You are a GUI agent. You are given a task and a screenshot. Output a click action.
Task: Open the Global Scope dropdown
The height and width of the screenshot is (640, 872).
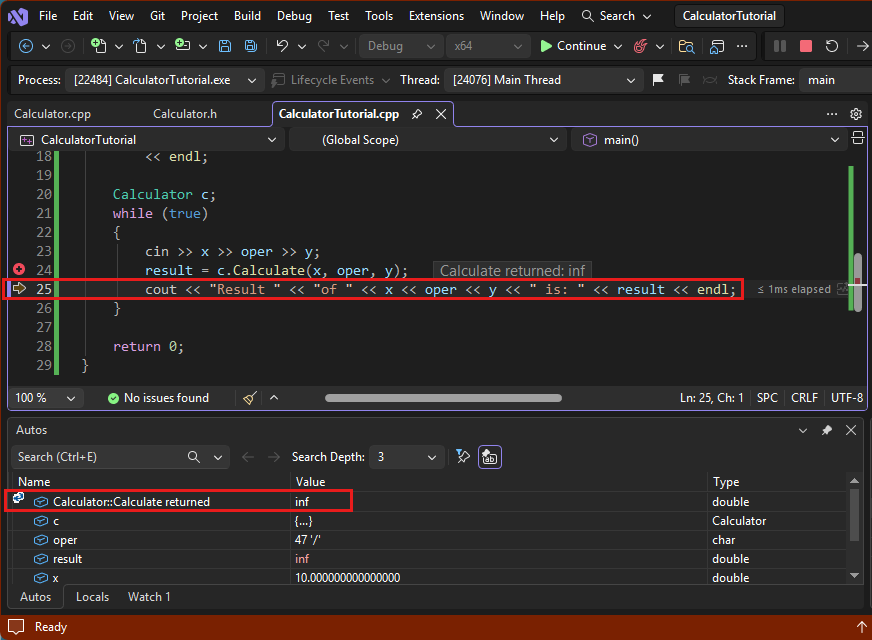428,140
